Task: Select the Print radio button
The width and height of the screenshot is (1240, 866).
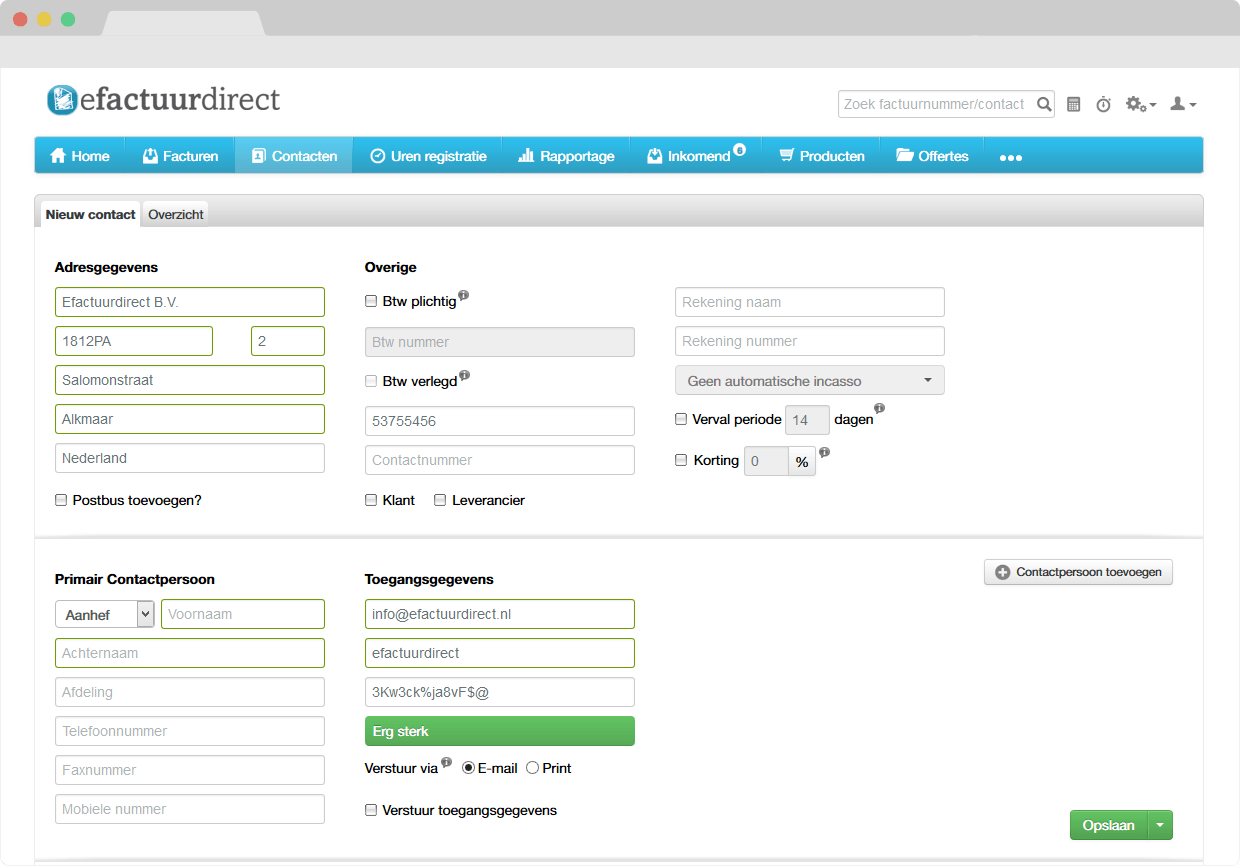Action: [532, 768]
